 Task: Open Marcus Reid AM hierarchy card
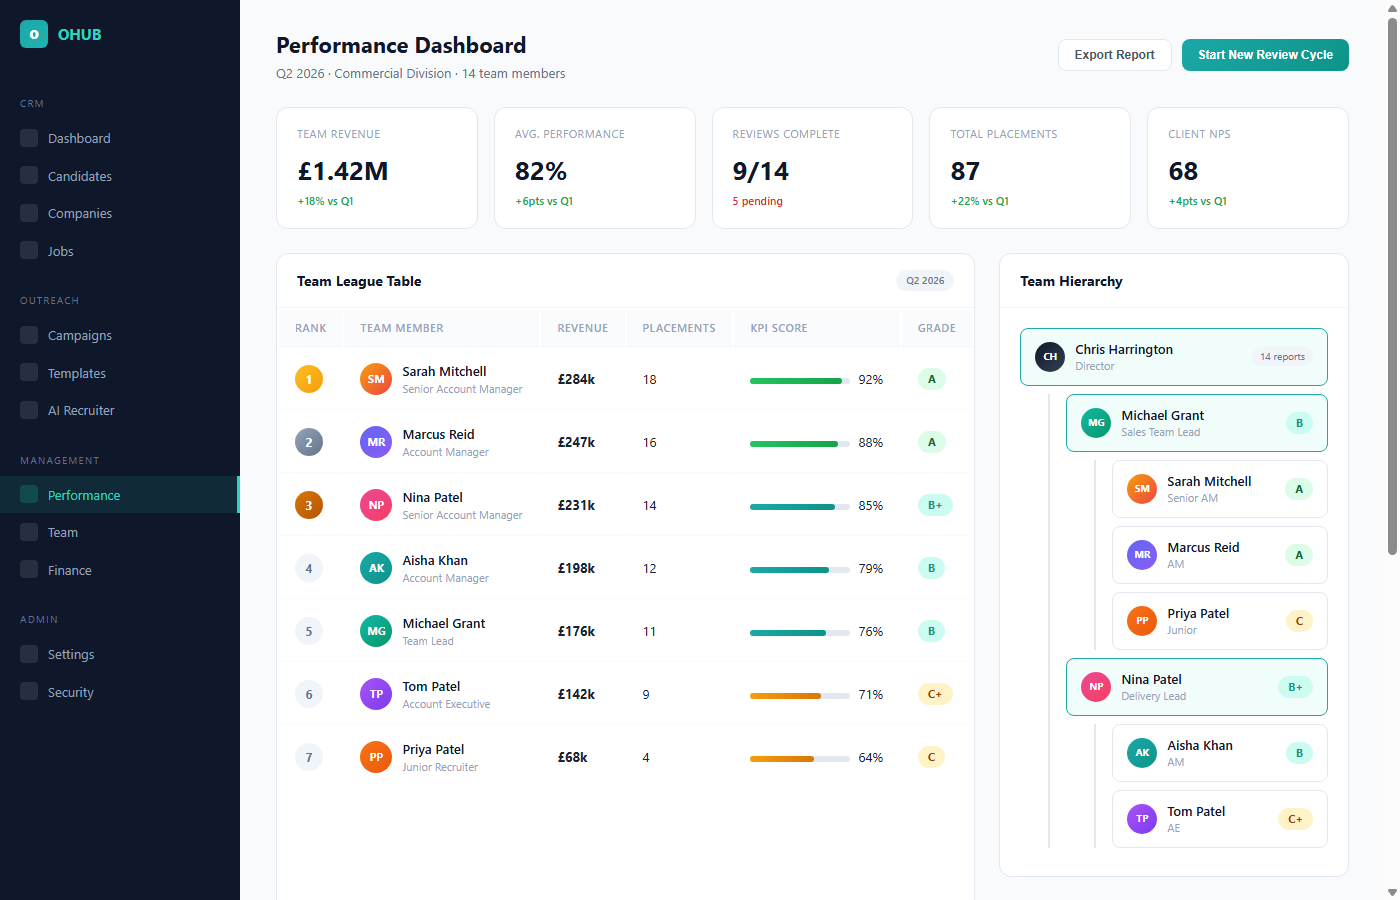pos(1220,555)
